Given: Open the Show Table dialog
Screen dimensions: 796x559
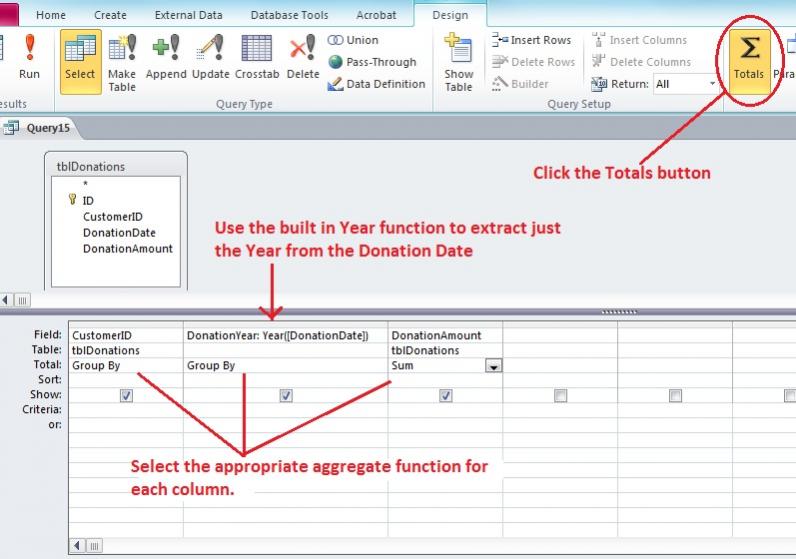Looking at the screenshot, I should click(458, 63).
